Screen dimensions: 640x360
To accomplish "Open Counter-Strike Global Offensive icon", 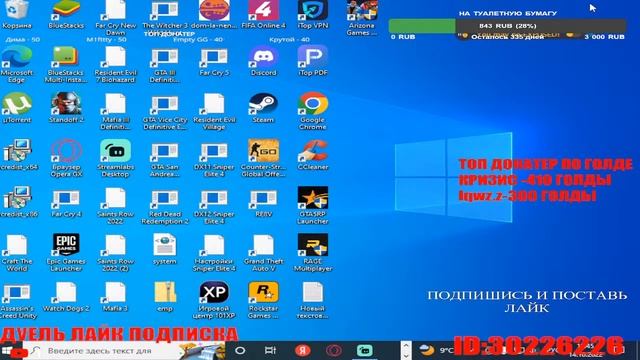I will (x=263, y=158).
